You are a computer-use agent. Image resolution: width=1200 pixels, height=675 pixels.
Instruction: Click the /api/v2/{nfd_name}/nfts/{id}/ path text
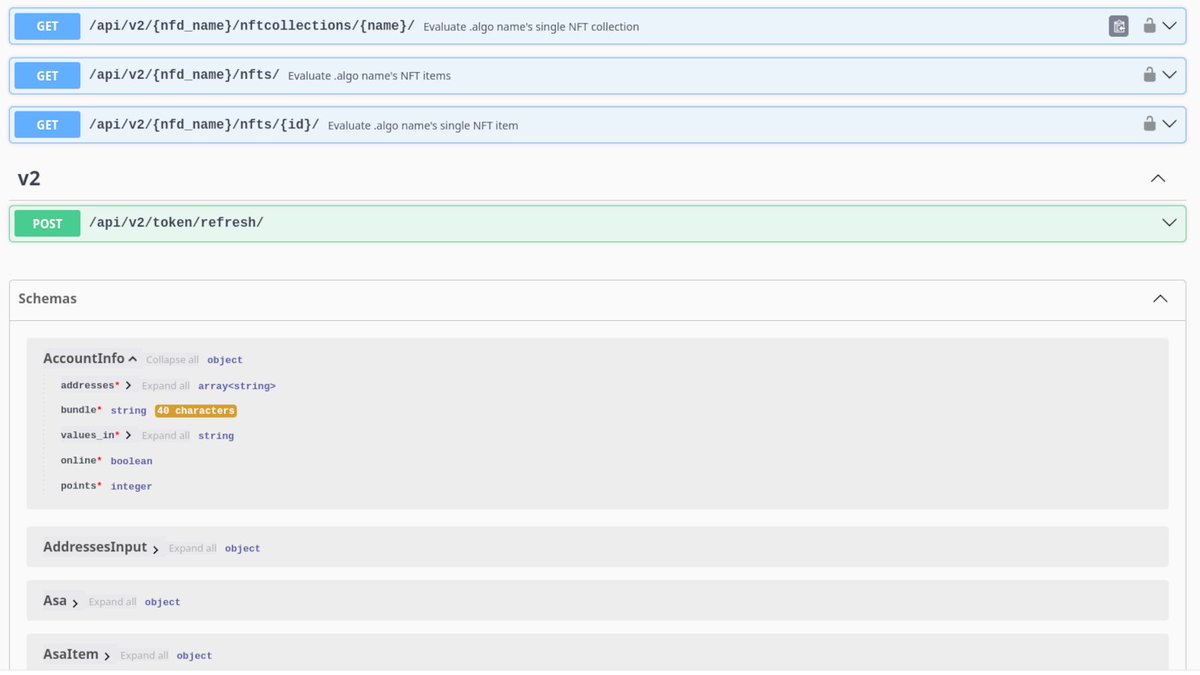pyautogui.click(x=204, y=124)
